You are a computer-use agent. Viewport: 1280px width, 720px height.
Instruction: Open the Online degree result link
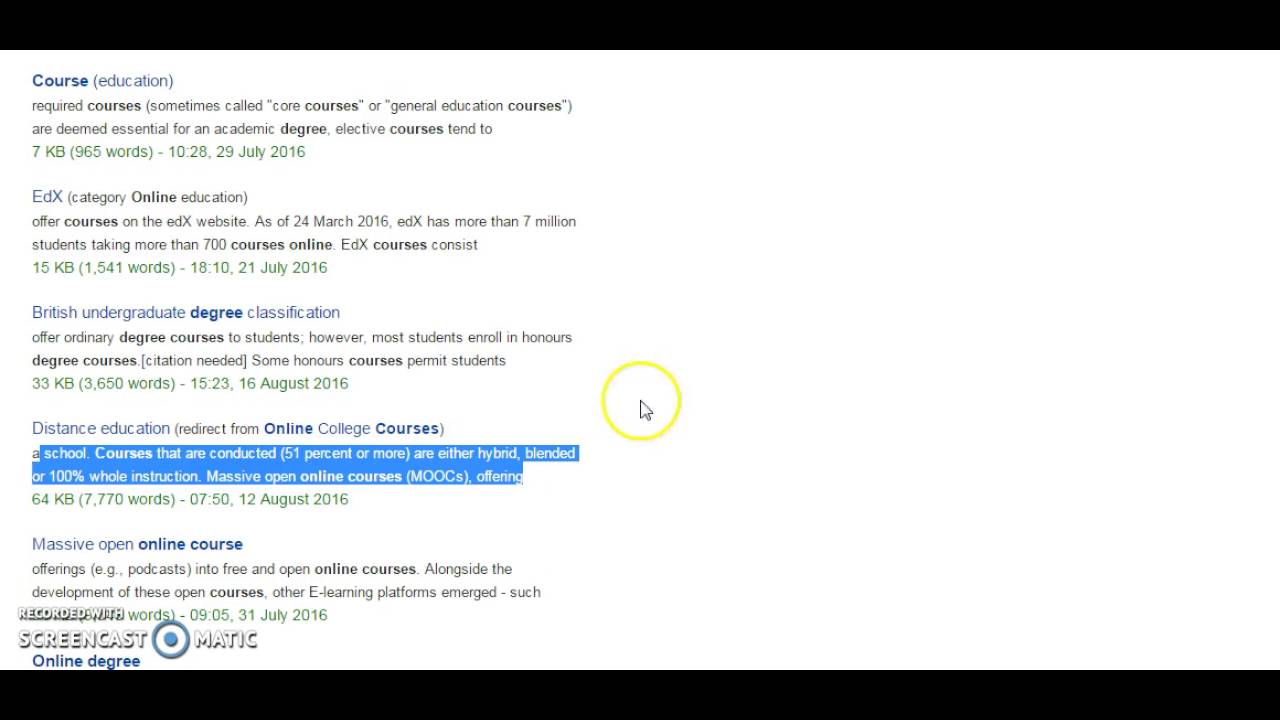pos(86,661)
